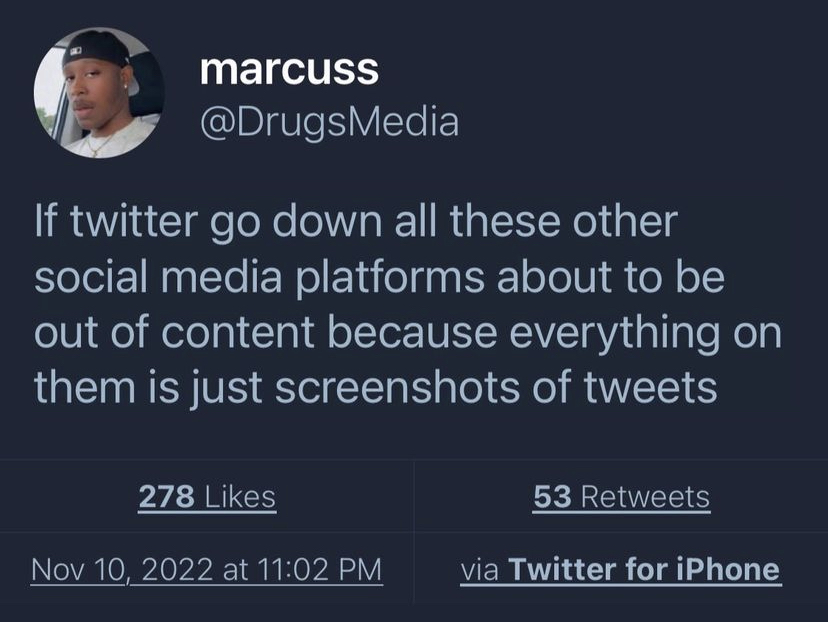Open marcuss's circular profile picture
Viewport: 828px width, 622px height.
(x=97, y=93)
